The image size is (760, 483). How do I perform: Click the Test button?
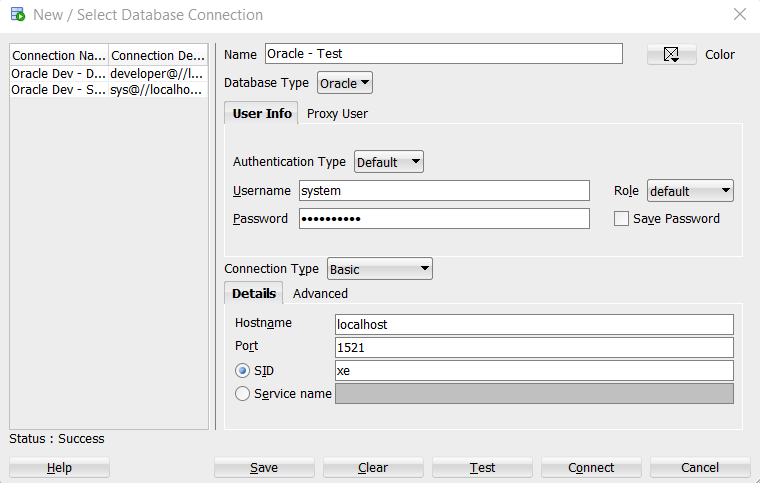point(482,467)
